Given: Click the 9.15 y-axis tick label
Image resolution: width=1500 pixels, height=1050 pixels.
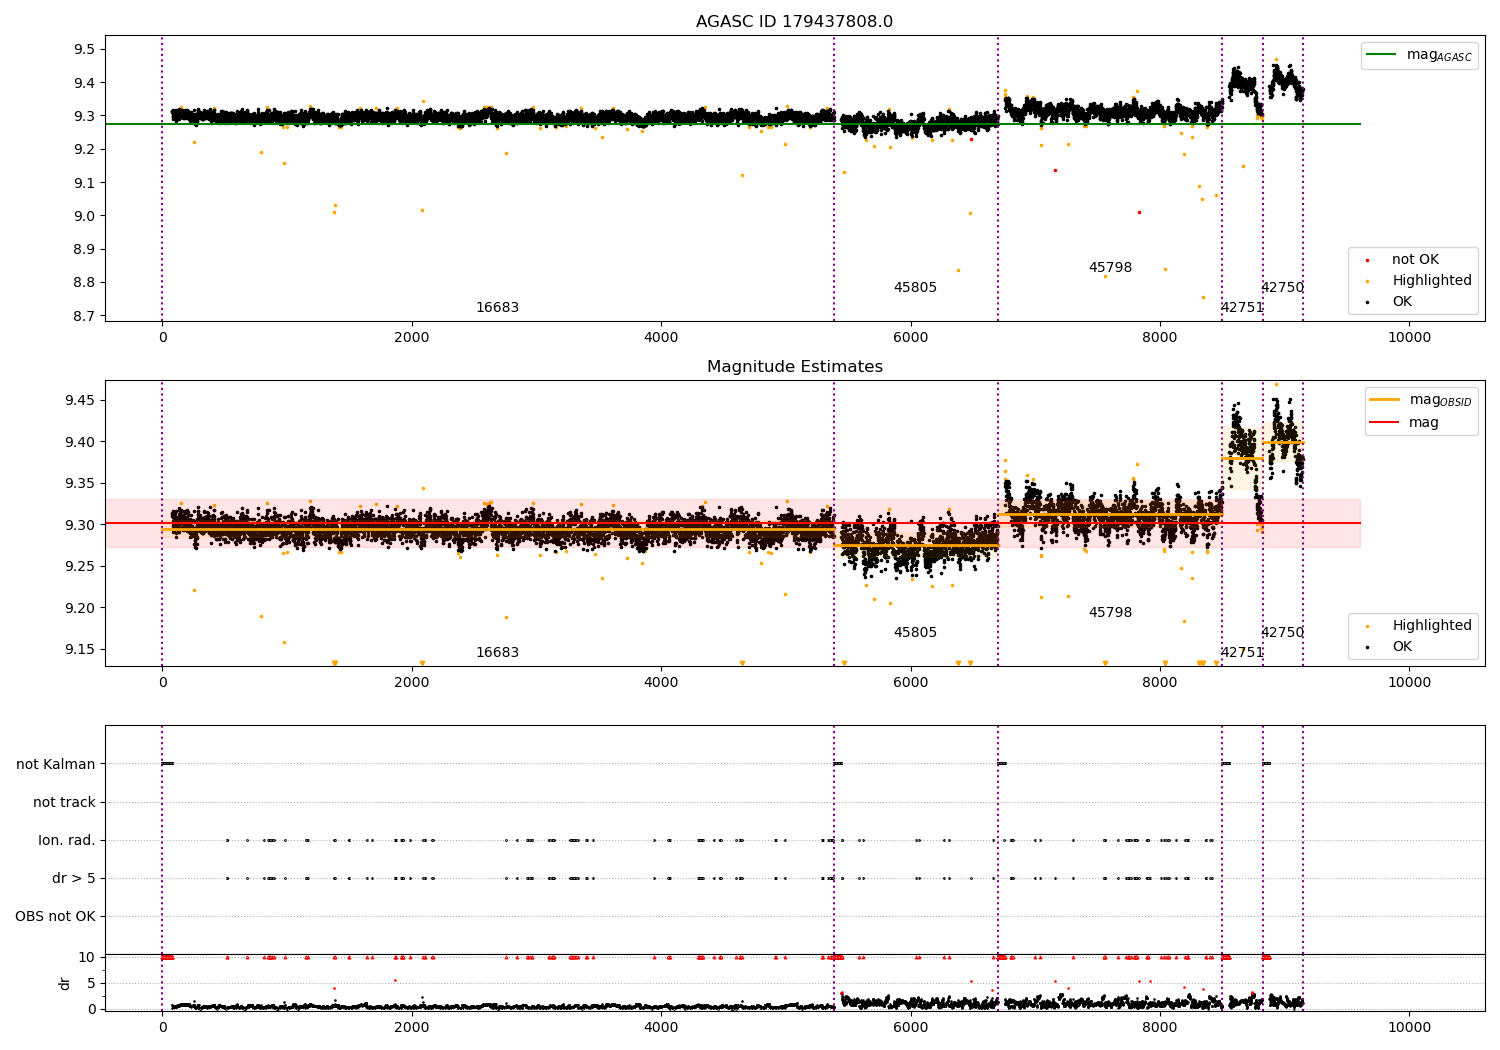Looking at the screenshot, I should 81,649.
